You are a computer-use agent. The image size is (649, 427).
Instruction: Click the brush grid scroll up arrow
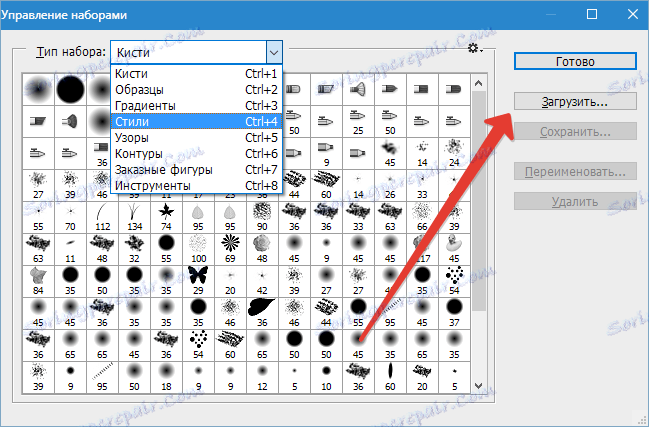point(478,83)
